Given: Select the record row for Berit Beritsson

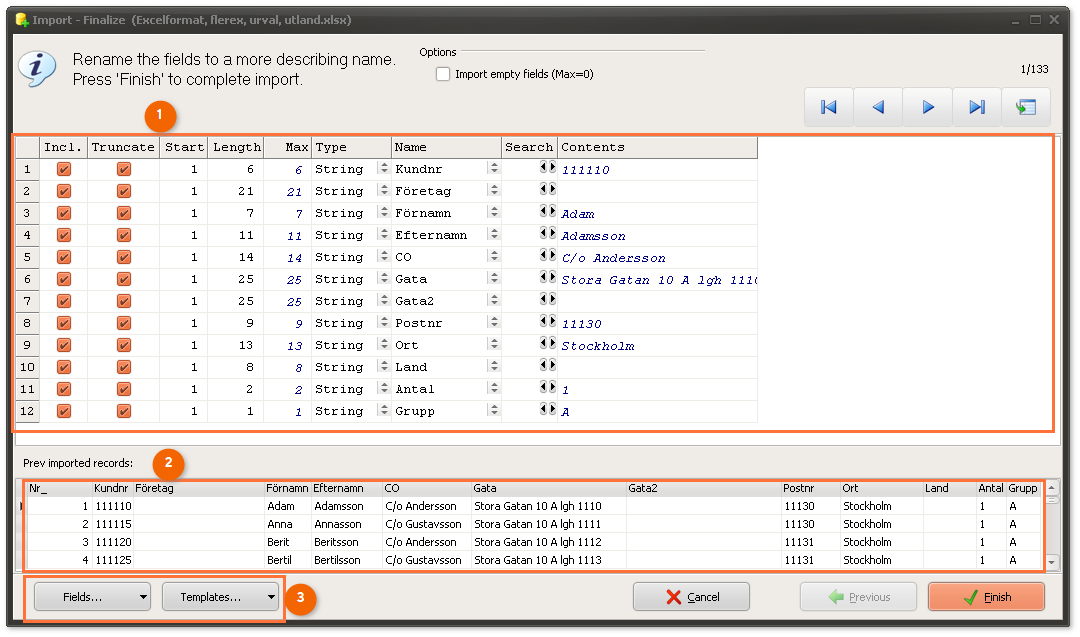Looking at the screenshot, I should (533, 542).
